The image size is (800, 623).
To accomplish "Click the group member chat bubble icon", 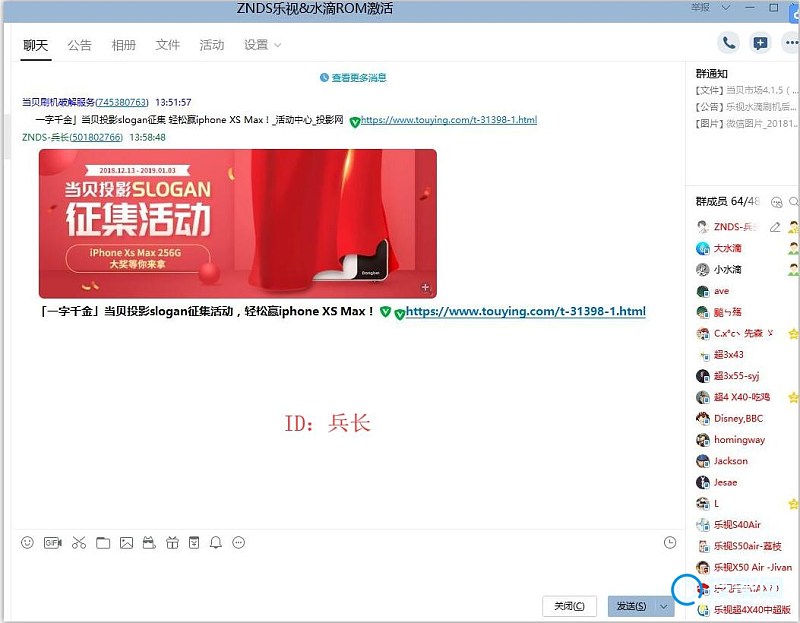I will (777, 202).
